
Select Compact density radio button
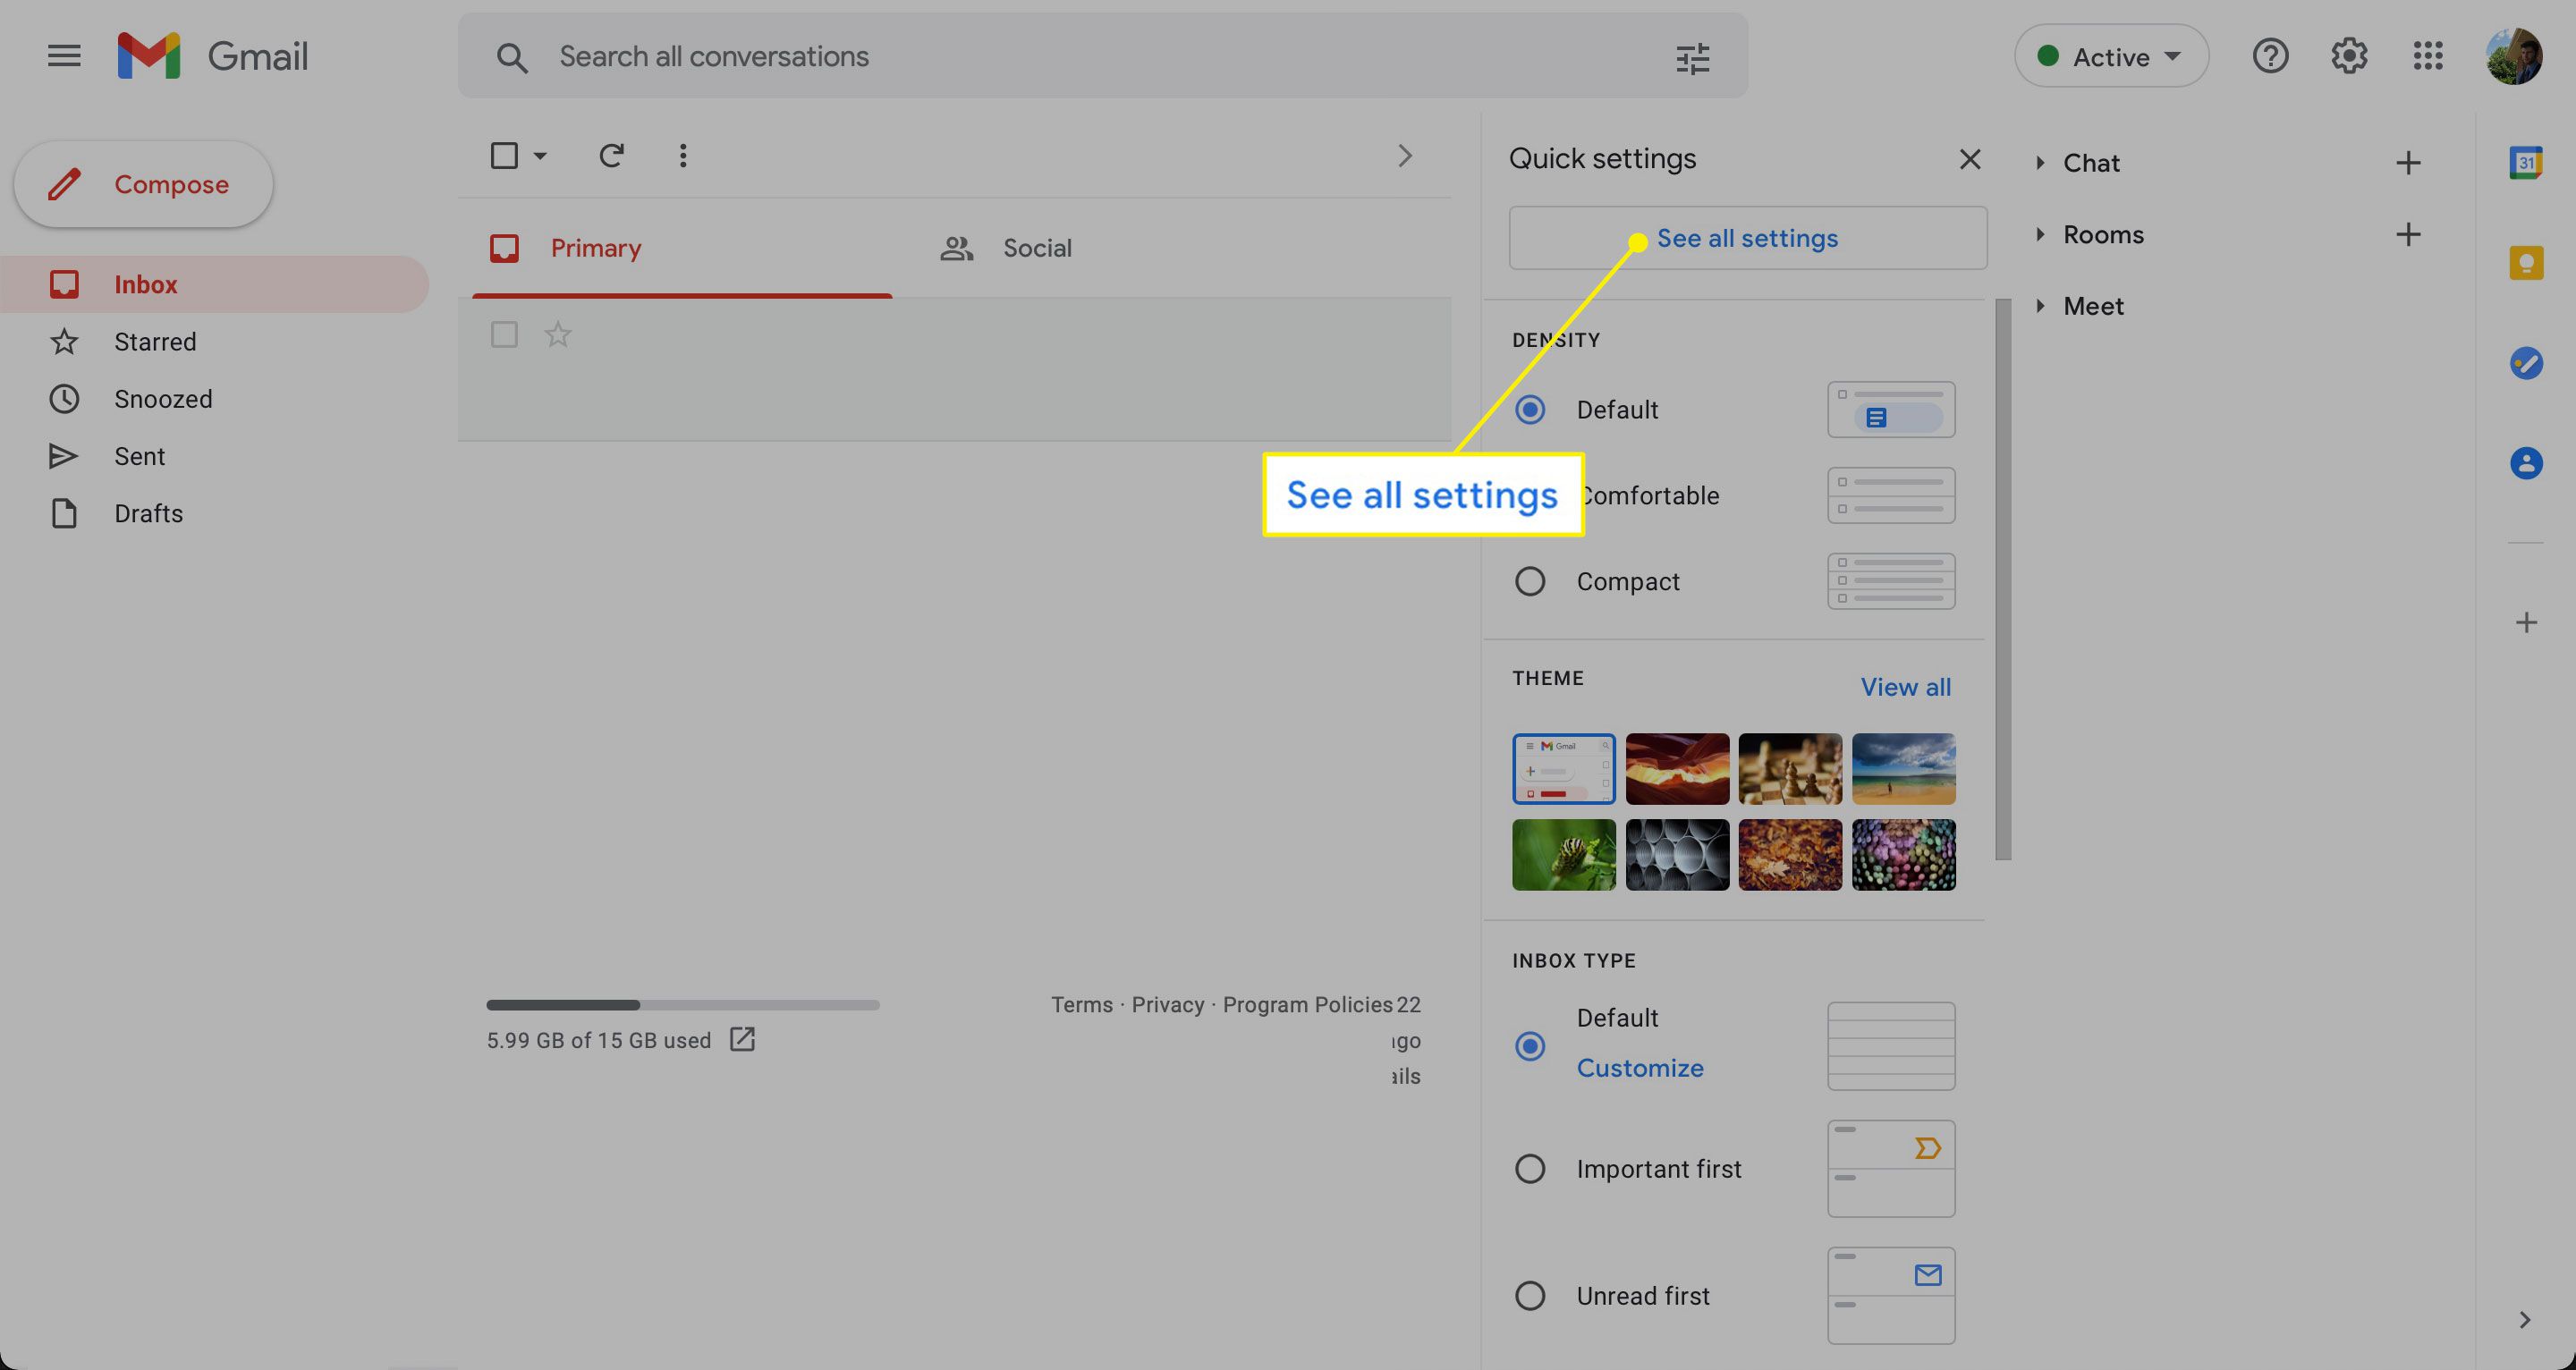point(1529,583)
